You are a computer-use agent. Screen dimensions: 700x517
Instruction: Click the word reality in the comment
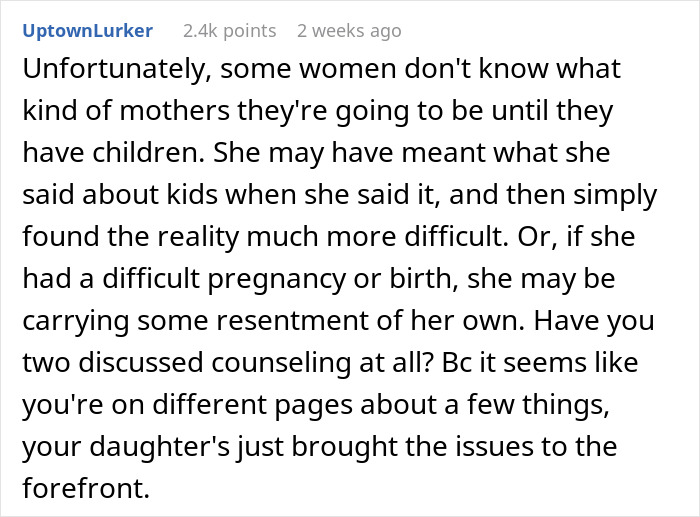click(x=198, y=237)
